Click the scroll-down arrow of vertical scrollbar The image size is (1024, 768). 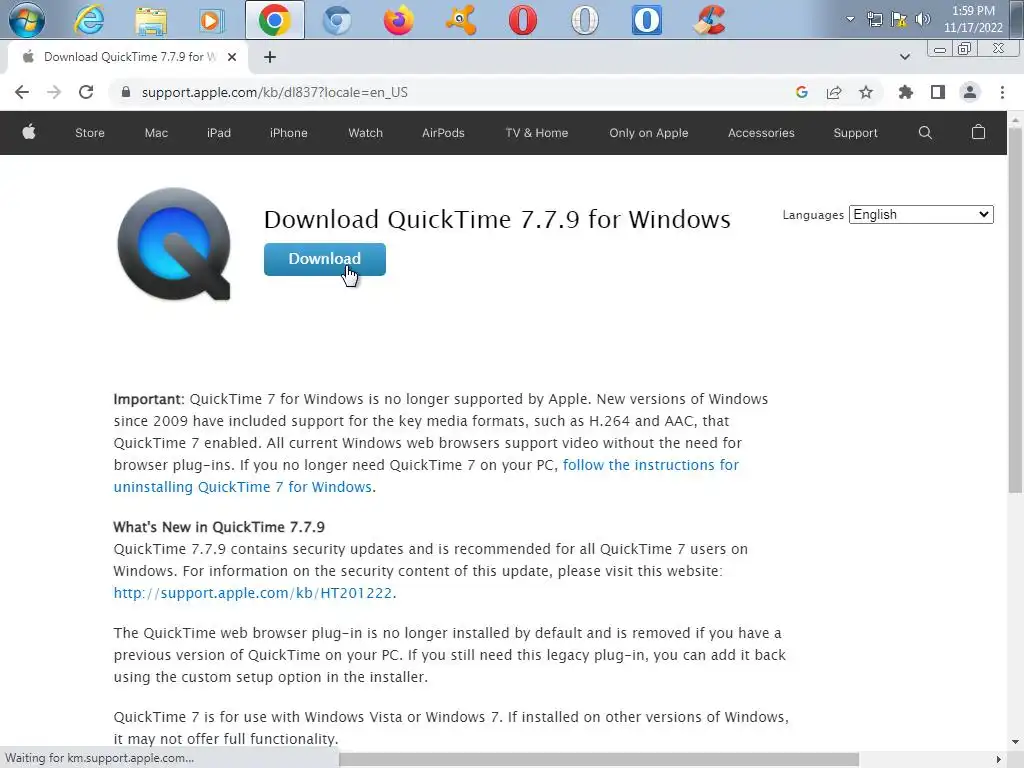[x=1015, y=741]
